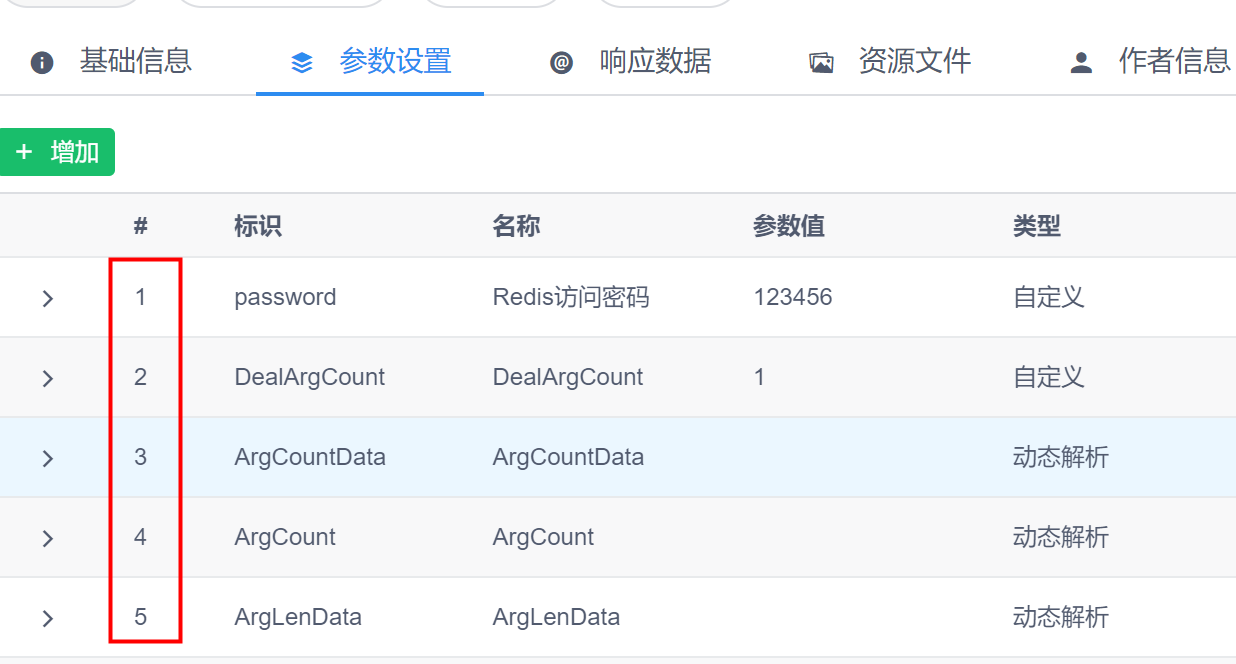Click the info icon beside 基础信息
The width and height of the screenshot is (1236, 664).
tap(42, 63)
